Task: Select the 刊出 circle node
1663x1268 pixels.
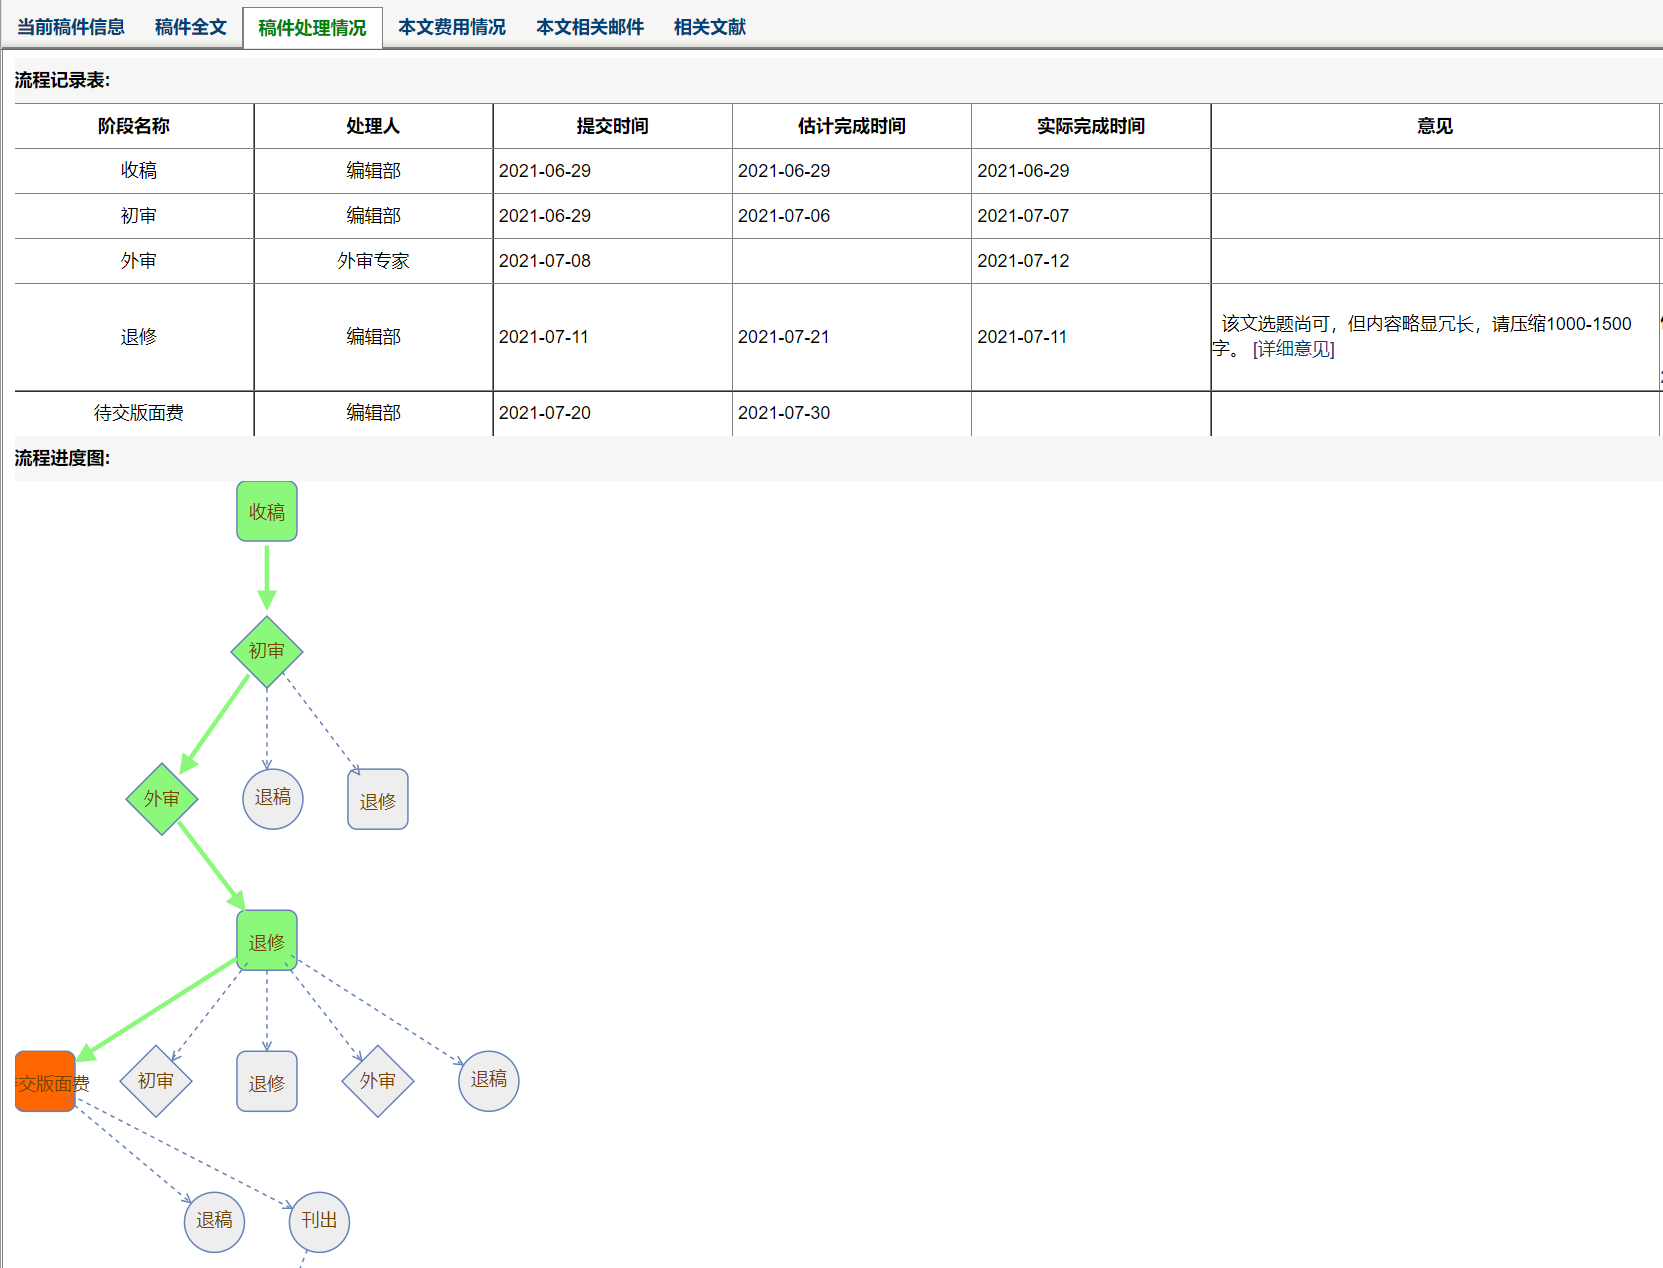Action: [x=319, y=1221]
